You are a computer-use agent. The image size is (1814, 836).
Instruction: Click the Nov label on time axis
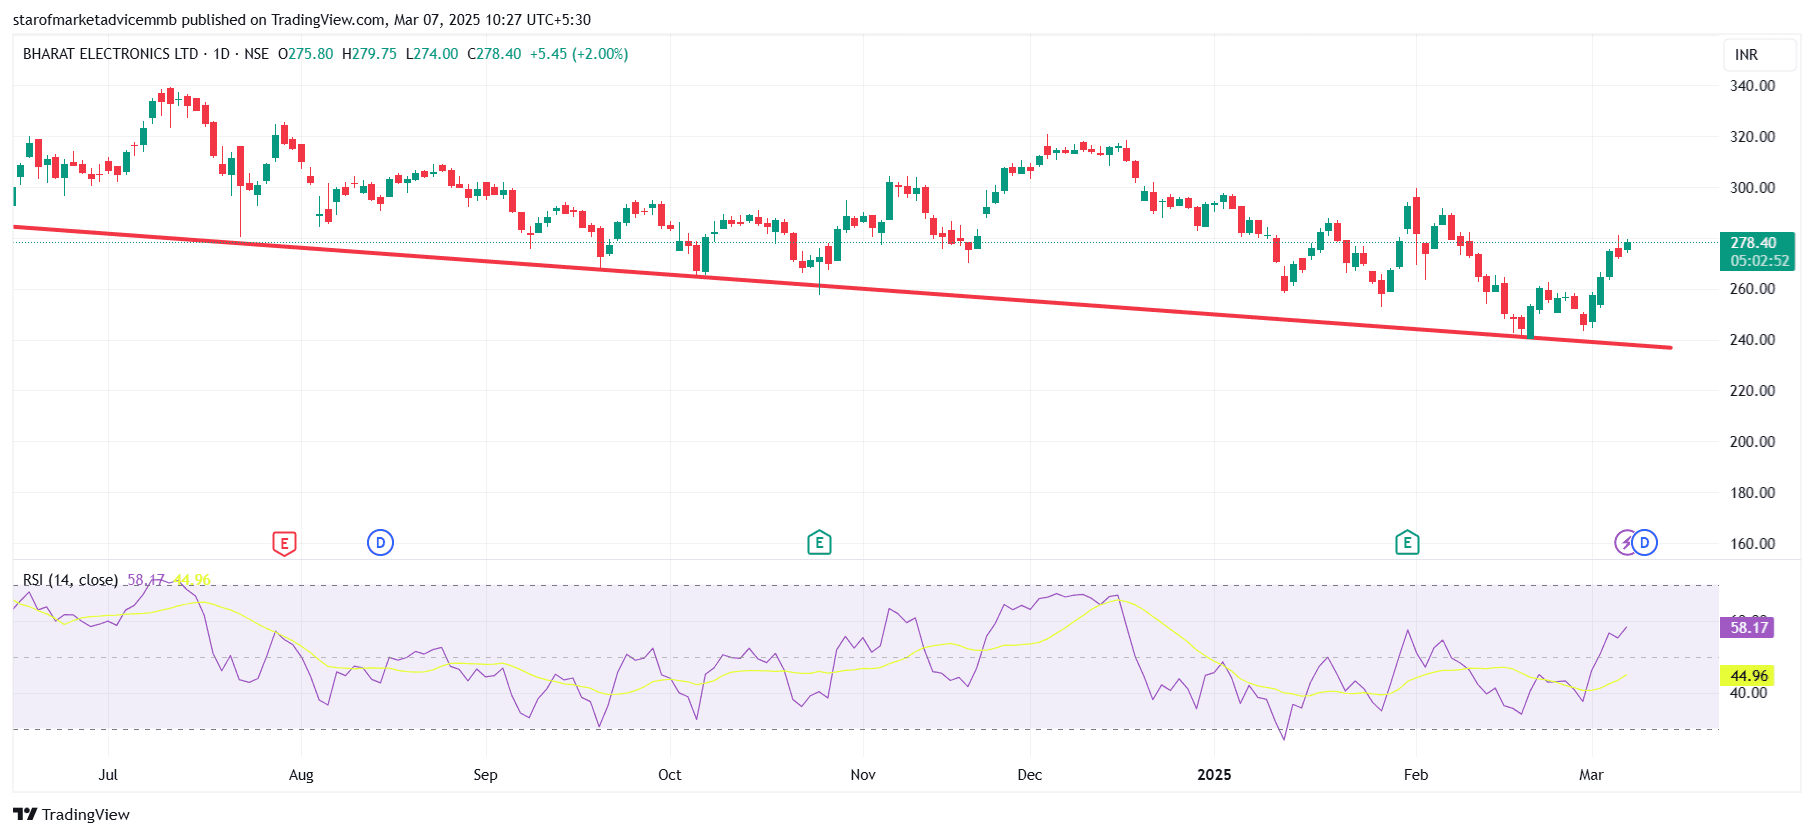click(863, 775)
